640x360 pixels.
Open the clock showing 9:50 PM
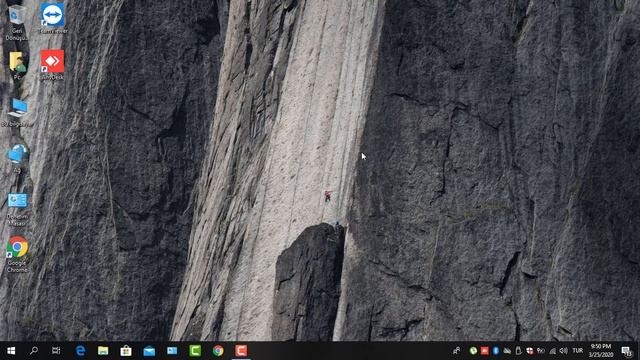pos(601,351)
